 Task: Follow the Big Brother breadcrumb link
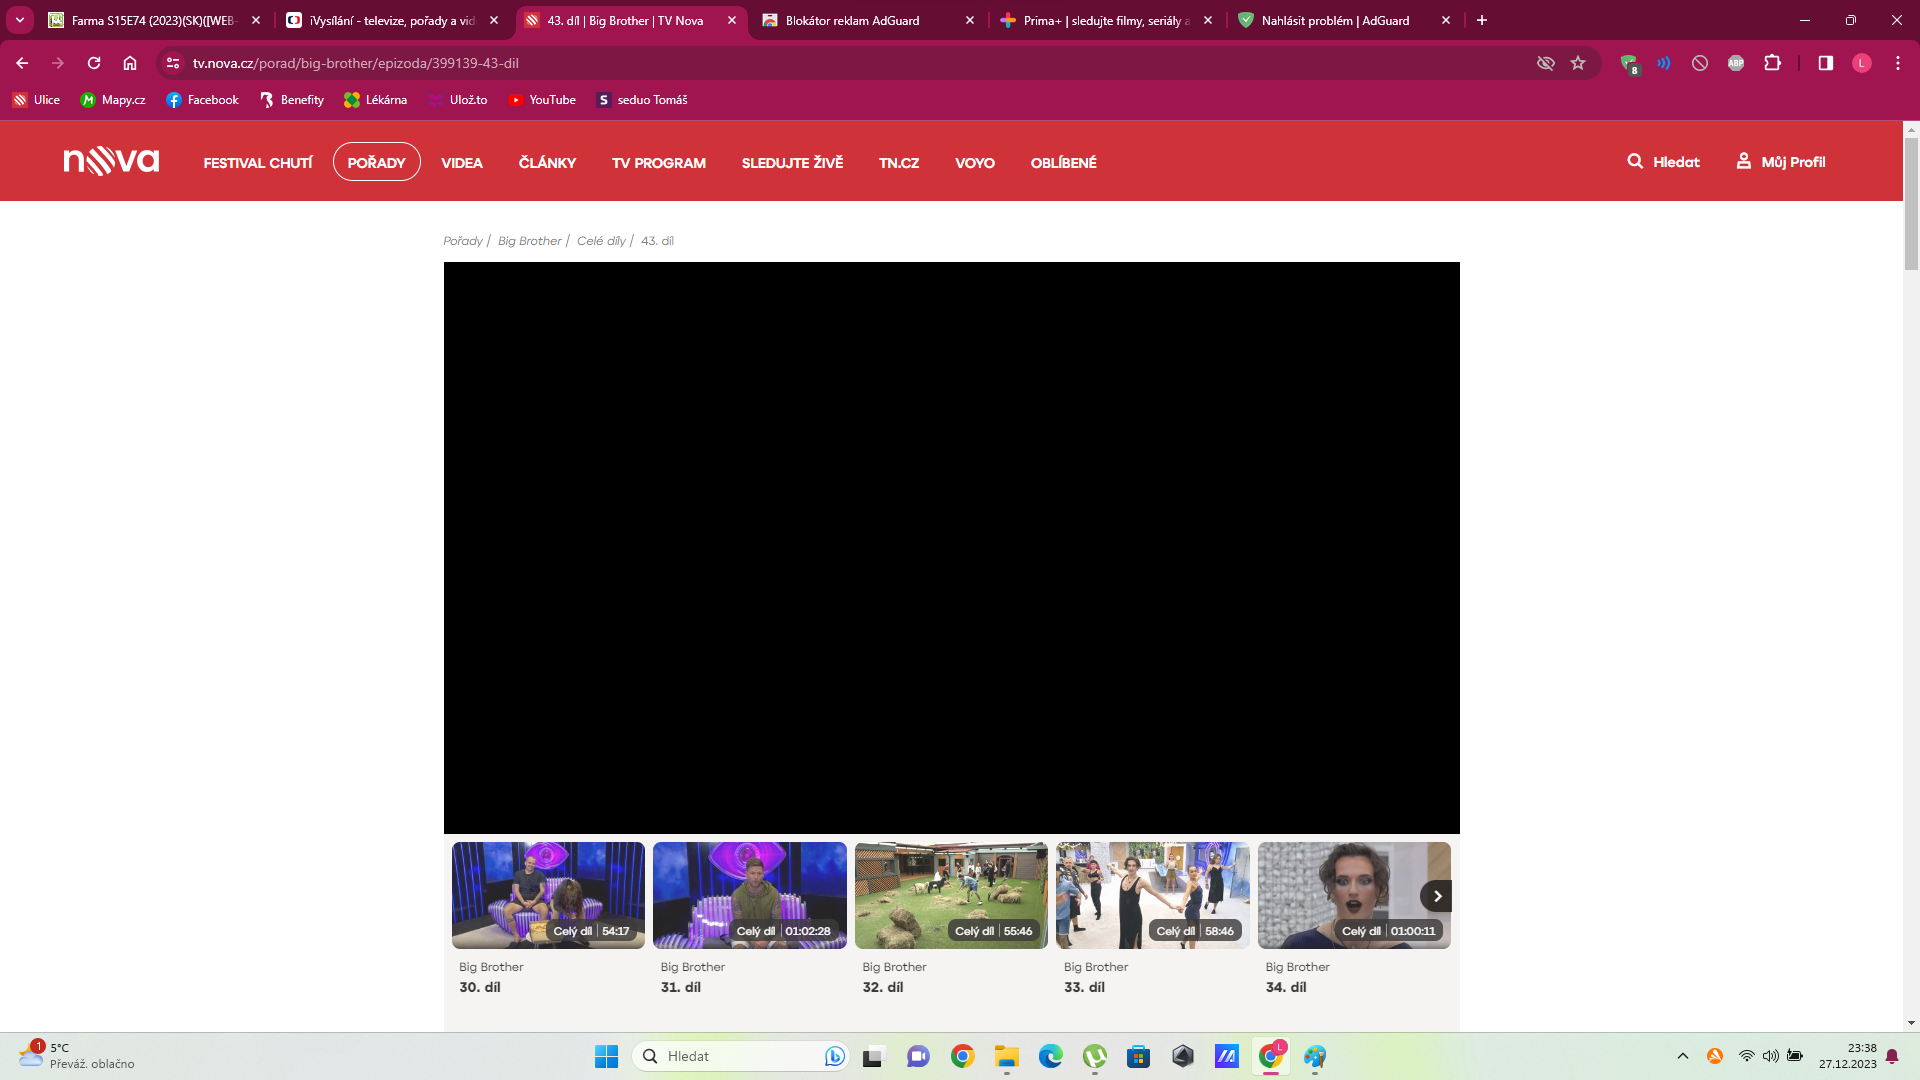[x=528, y=240]
